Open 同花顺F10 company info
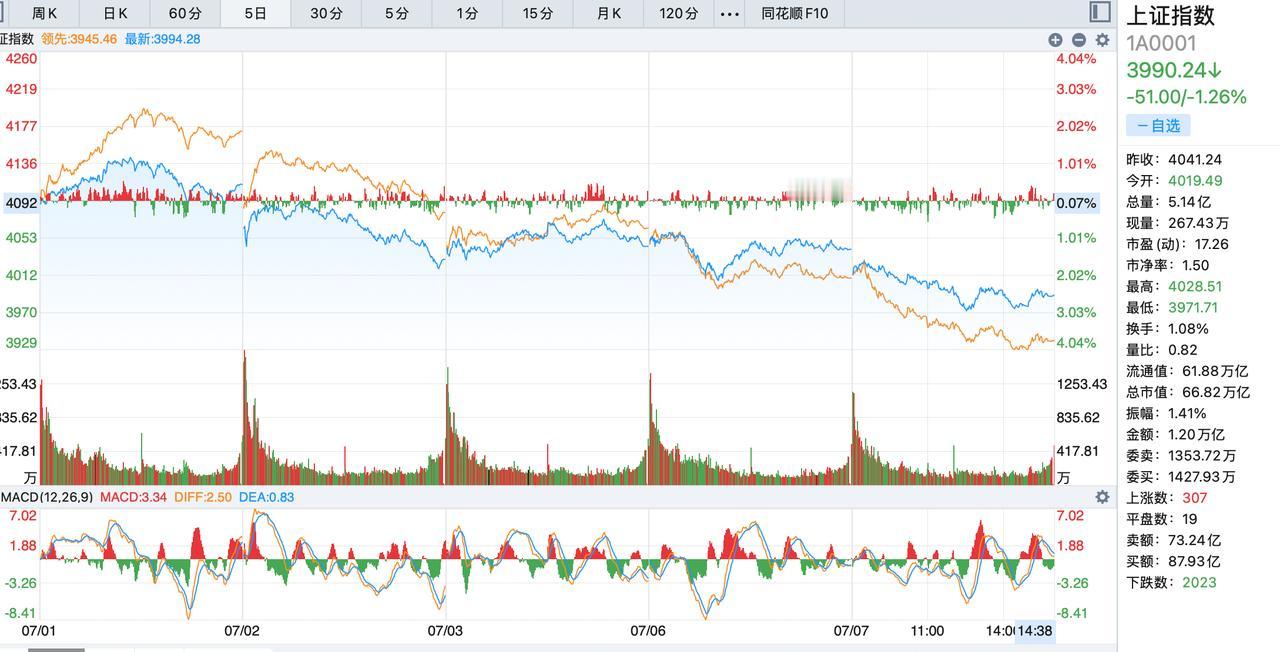Viewport: 1280px width, 652px height. pos(795,14)
